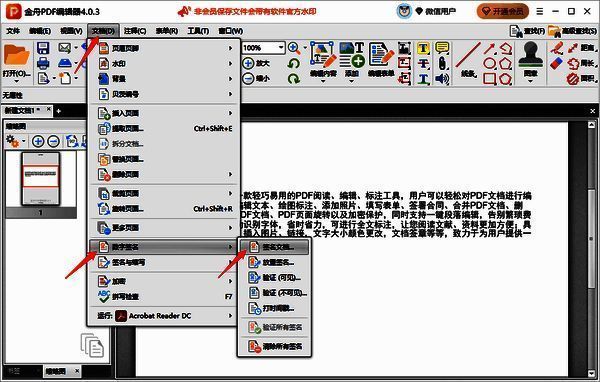Open the hamburger menu in title bar

540,11
